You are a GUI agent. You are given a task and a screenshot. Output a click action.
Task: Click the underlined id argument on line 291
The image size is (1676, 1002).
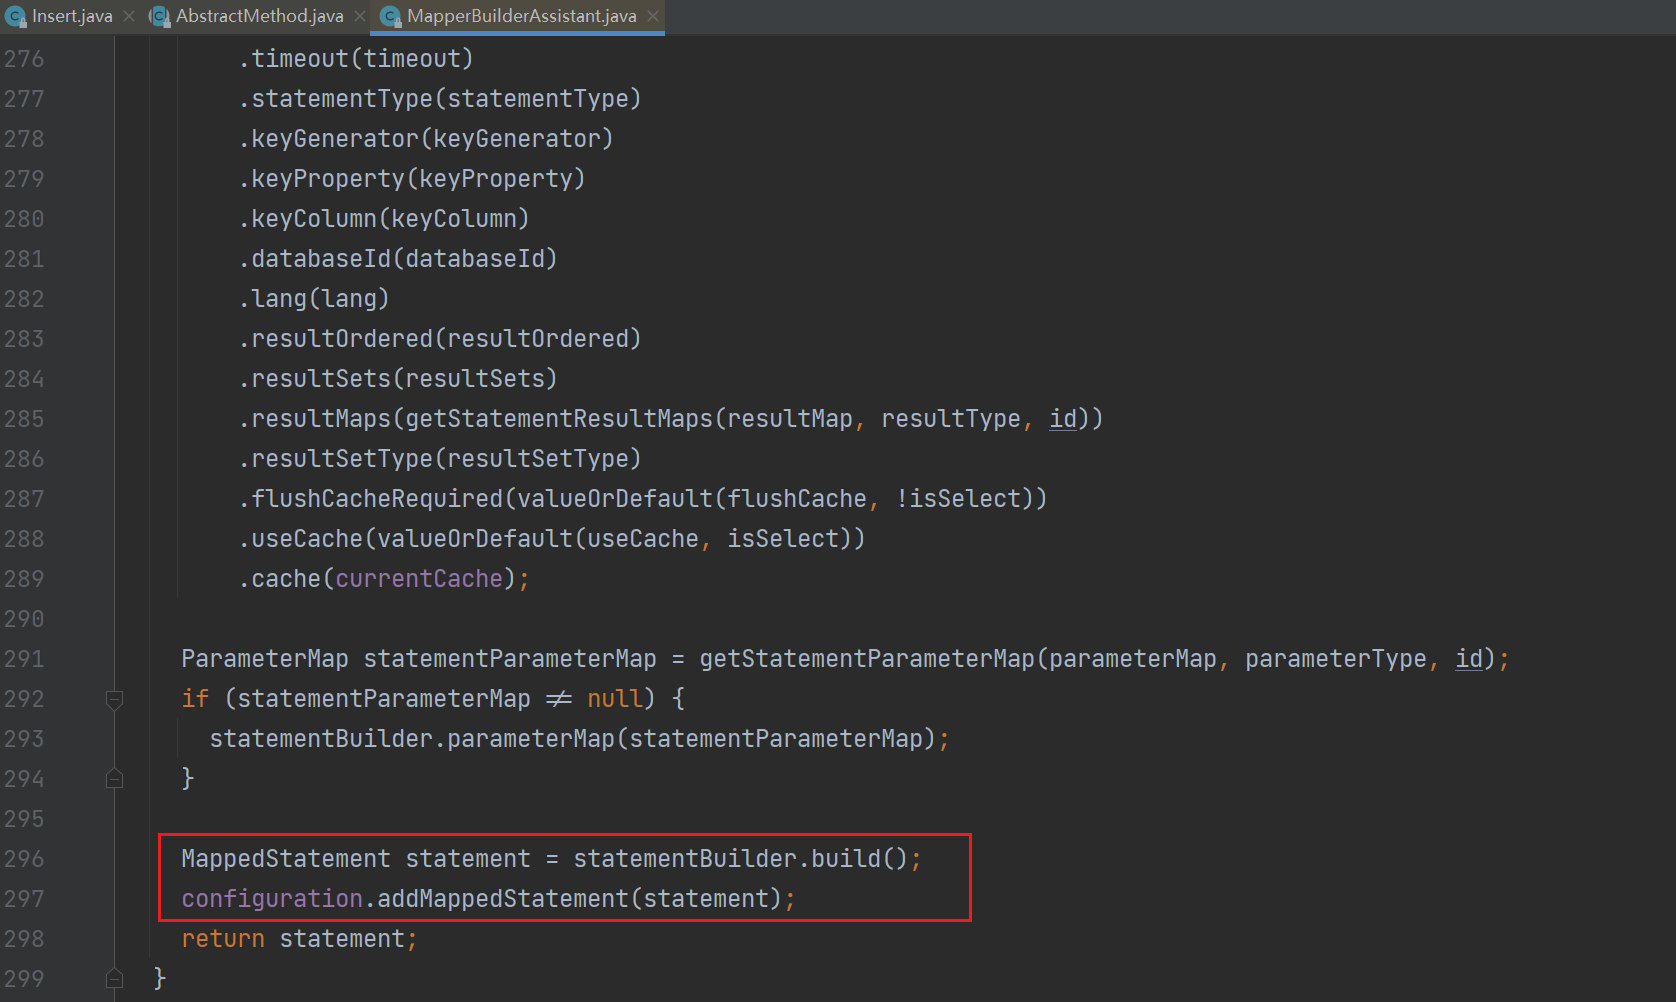[1468, 659]
